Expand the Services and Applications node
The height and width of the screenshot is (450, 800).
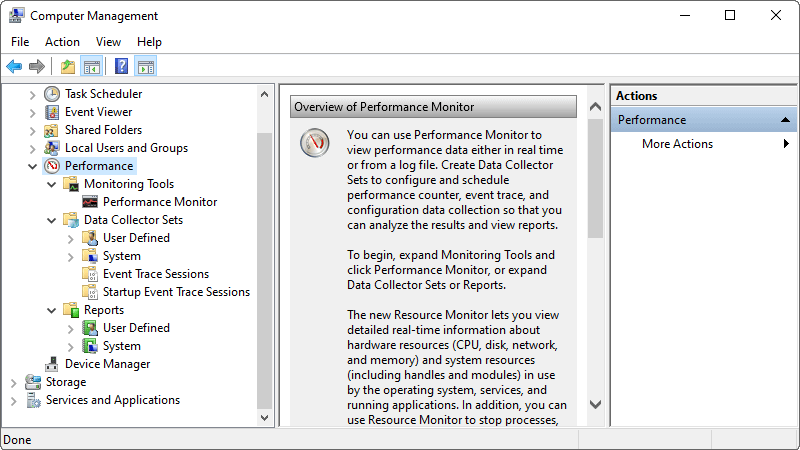(x=13, y=401)
